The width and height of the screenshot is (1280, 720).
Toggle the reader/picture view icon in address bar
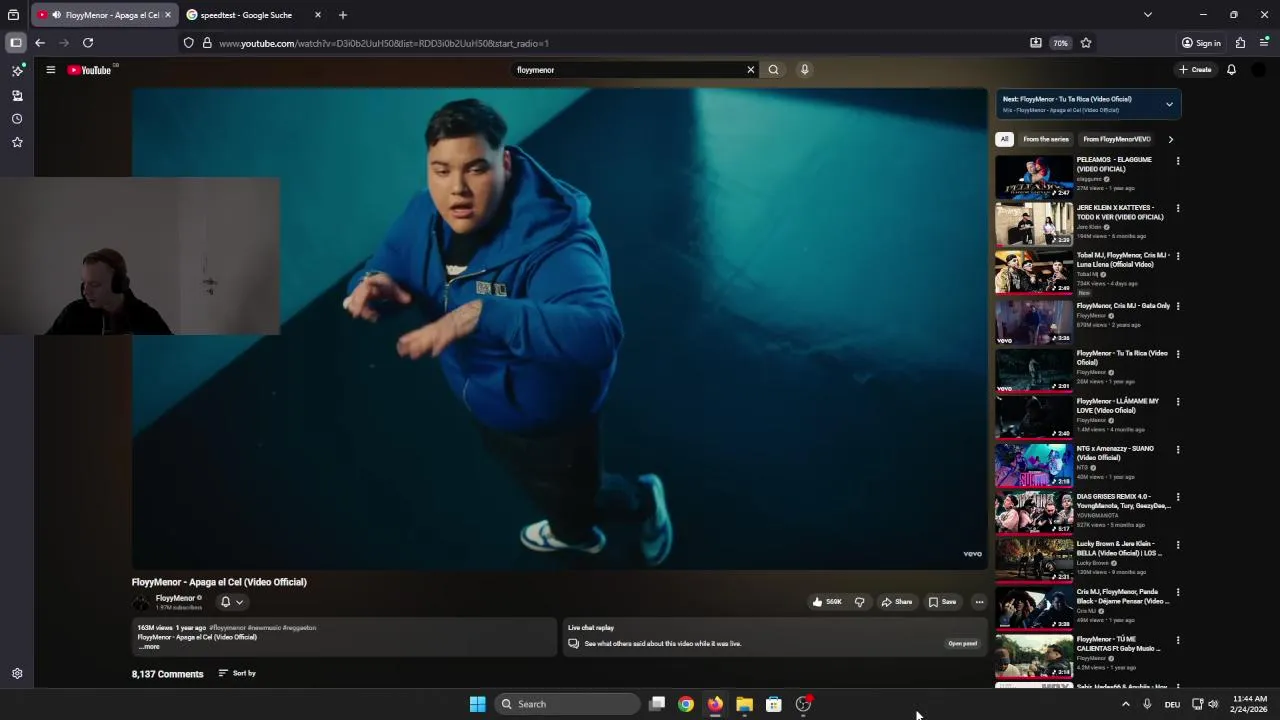(1036, 43)
